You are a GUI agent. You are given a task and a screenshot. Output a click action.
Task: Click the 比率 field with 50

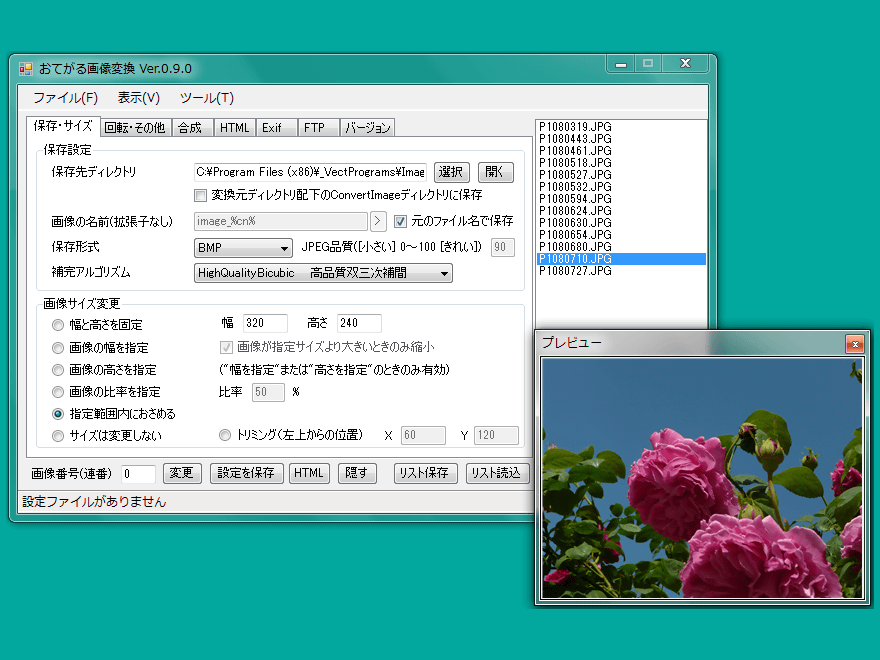click(x=268, y=392)
